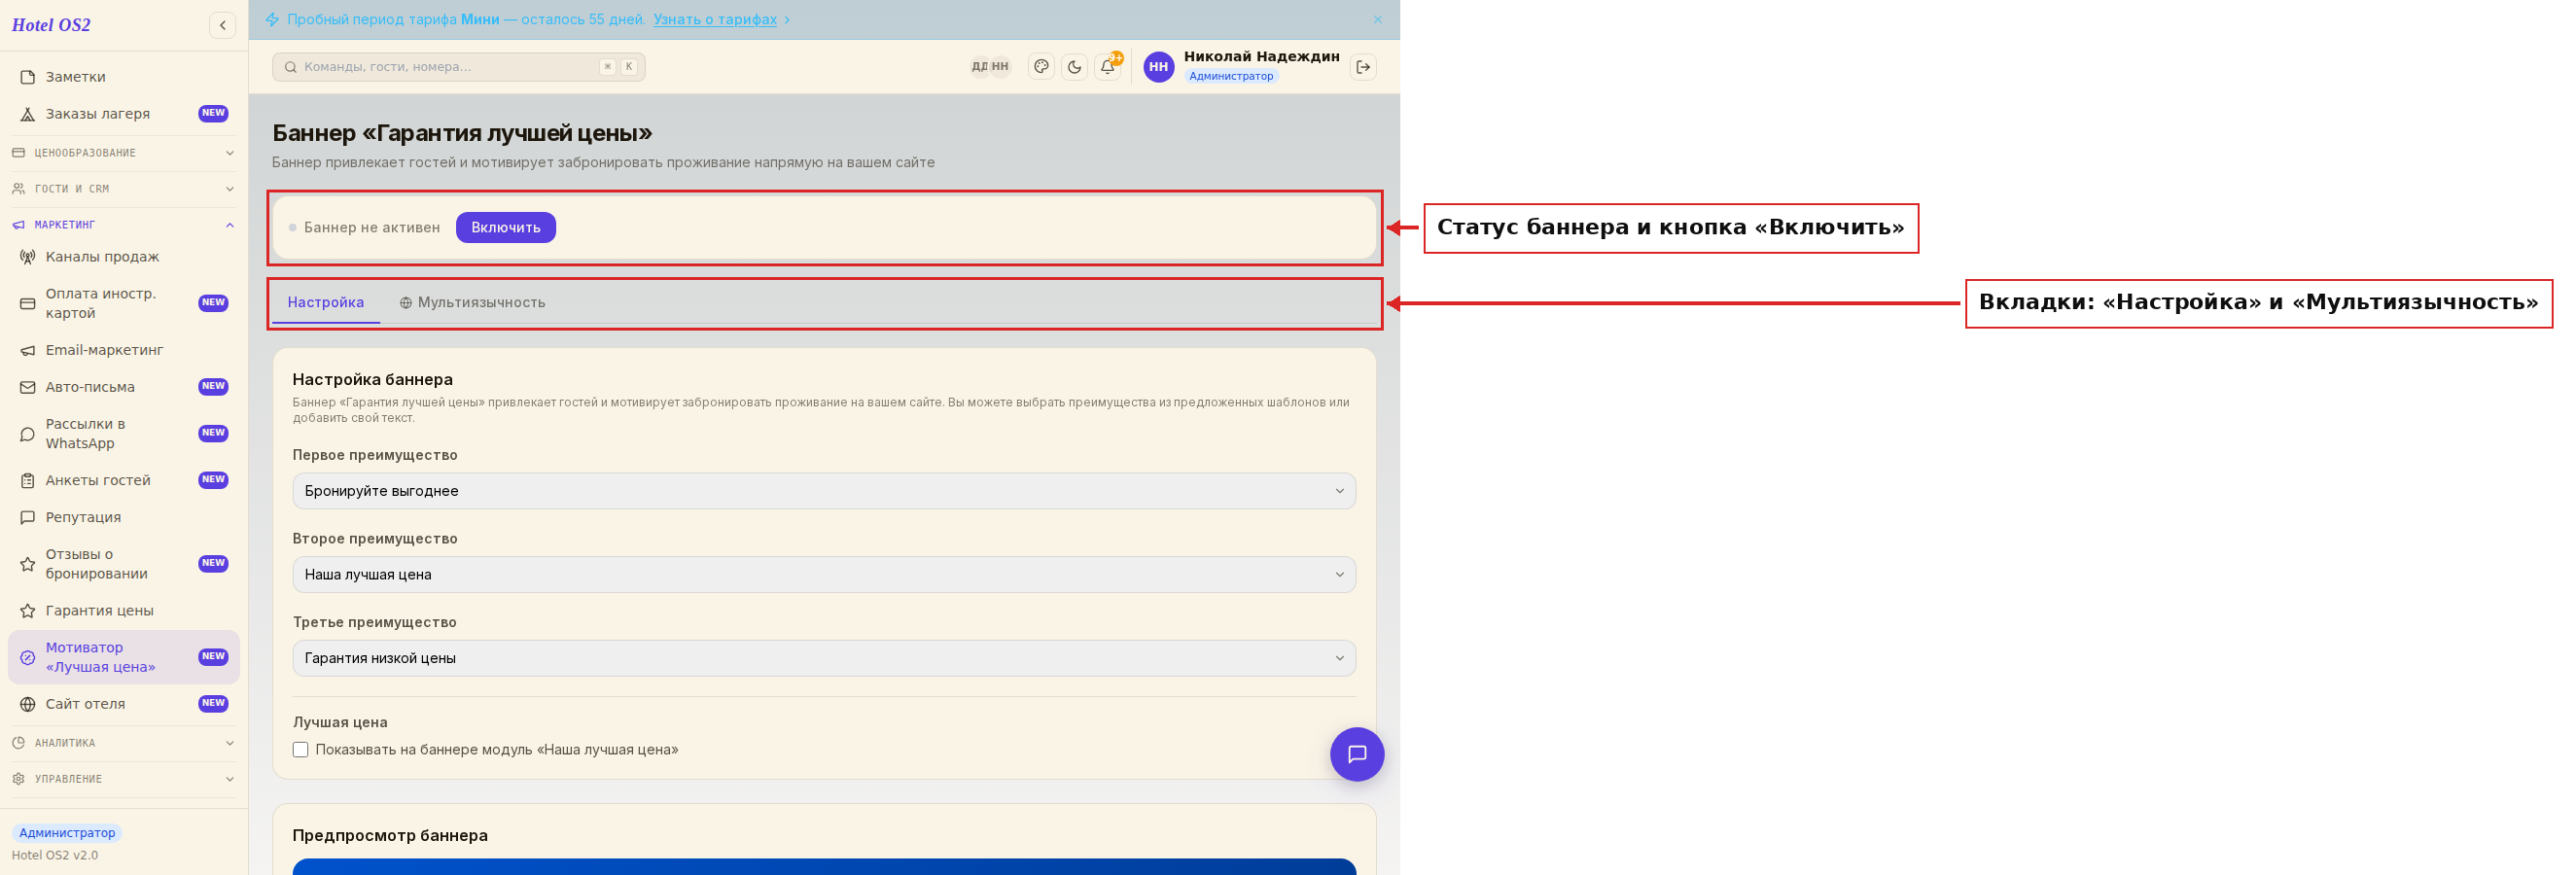Click the logout icon next to the user name
Viewport: 2576px width, 875px height.
[1363, 67]
